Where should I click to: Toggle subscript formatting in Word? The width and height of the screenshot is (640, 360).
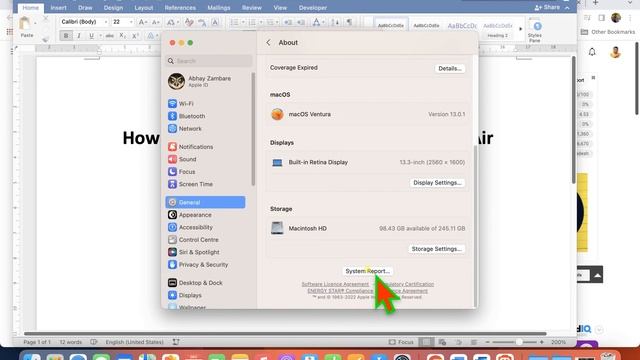click(122, 36)
